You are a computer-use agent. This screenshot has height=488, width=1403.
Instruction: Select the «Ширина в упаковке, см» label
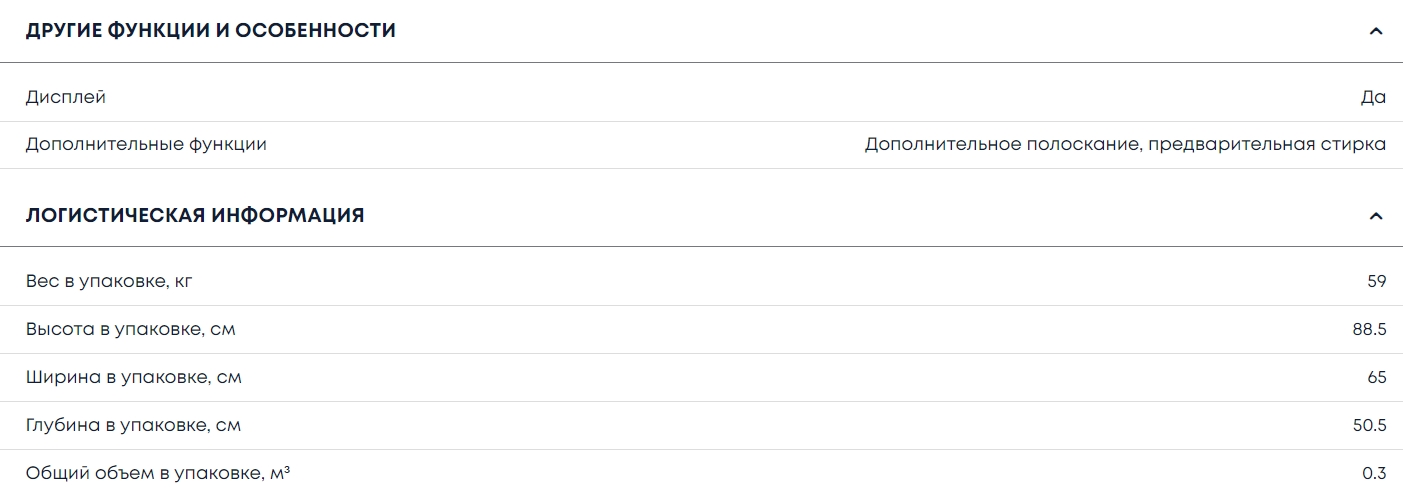tap(134, 377)
